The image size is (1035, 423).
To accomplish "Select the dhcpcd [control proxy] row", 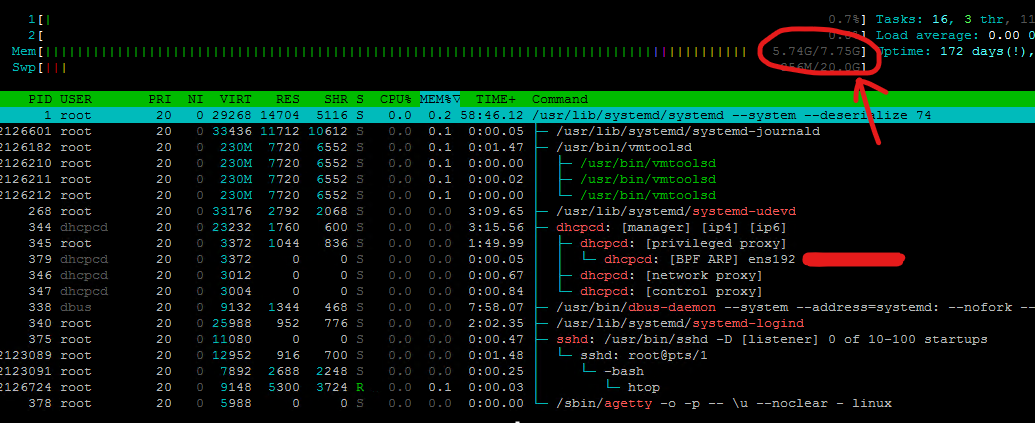I will coord(518,291).
